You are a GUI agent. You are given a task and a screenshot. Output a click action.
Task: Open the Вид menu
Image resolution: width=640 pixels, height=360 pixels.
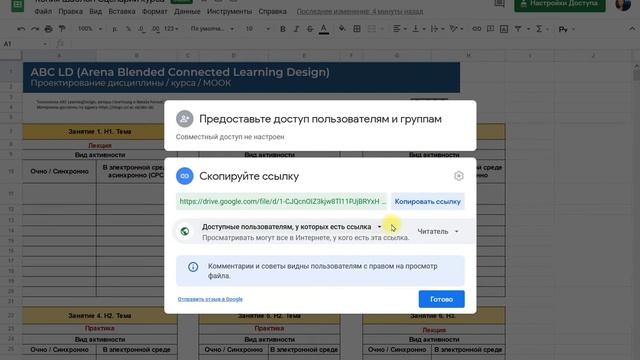(96, 11)
